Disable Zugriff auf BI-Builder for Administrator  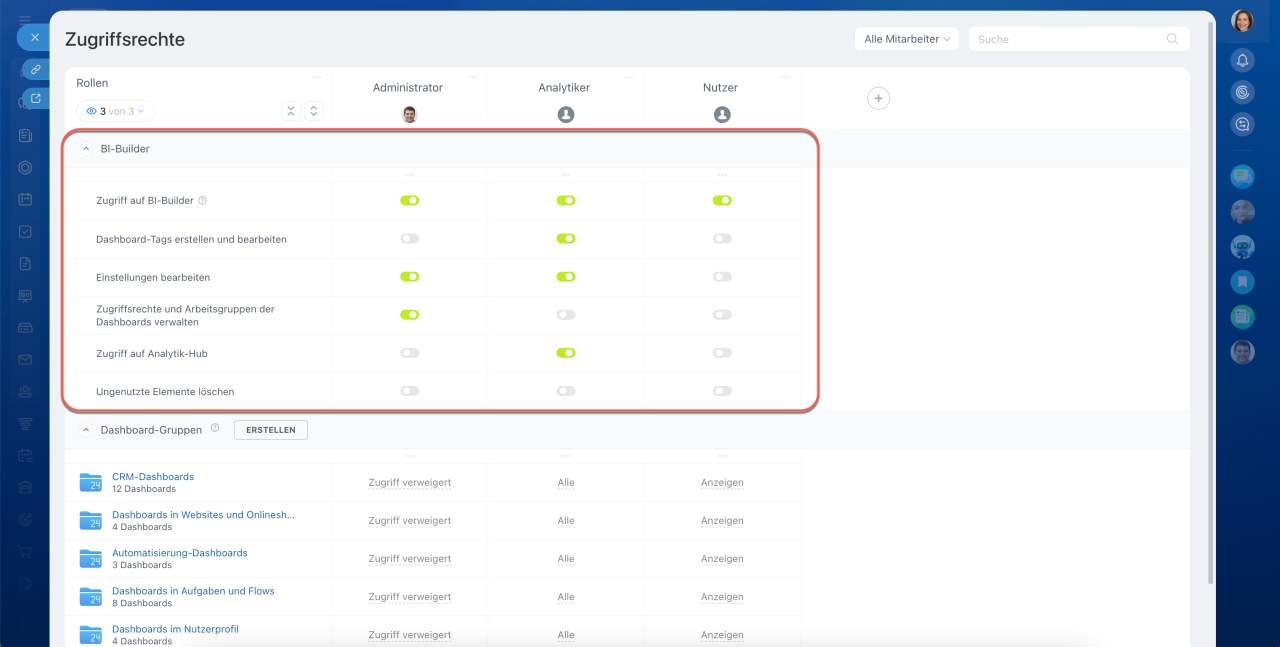[409, 200]
